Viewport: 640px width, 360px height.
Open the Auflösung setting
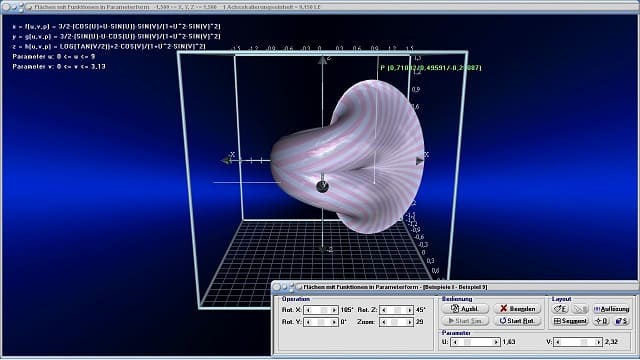click(611, 309)
